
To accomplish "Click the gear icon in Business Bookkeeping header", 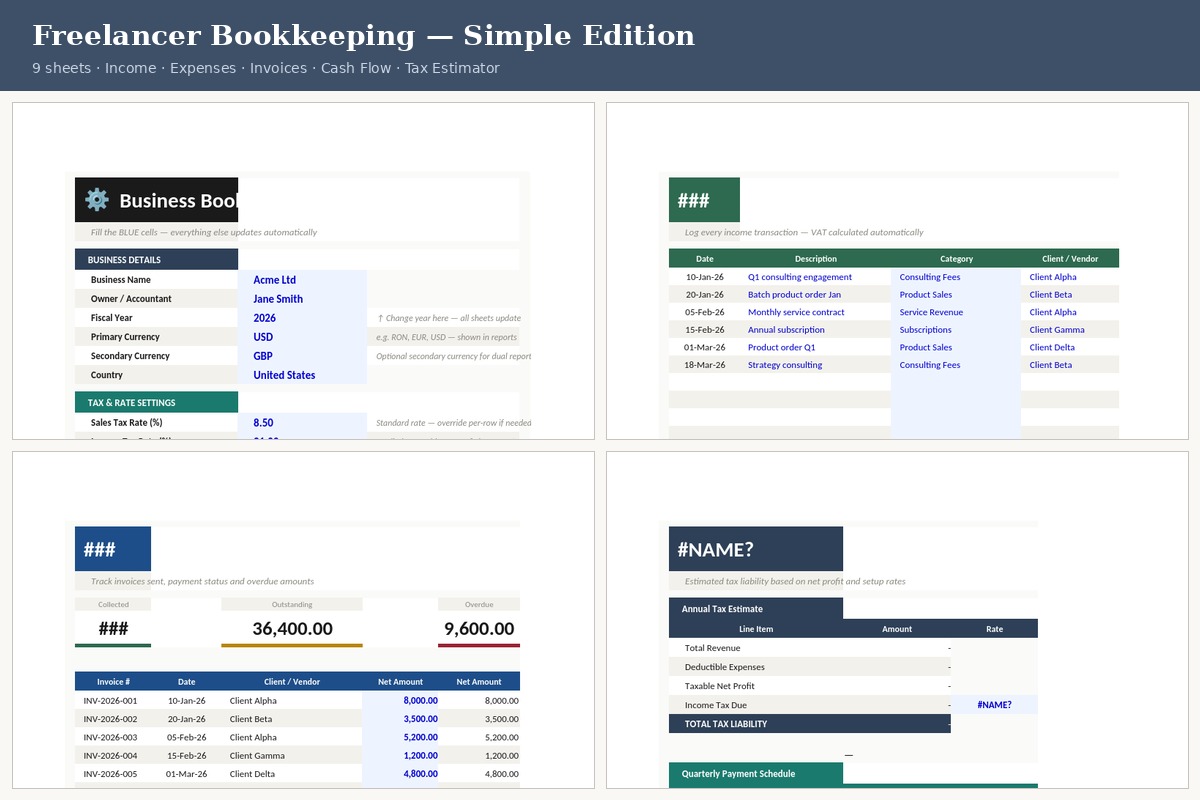I will tap(96, 200).
